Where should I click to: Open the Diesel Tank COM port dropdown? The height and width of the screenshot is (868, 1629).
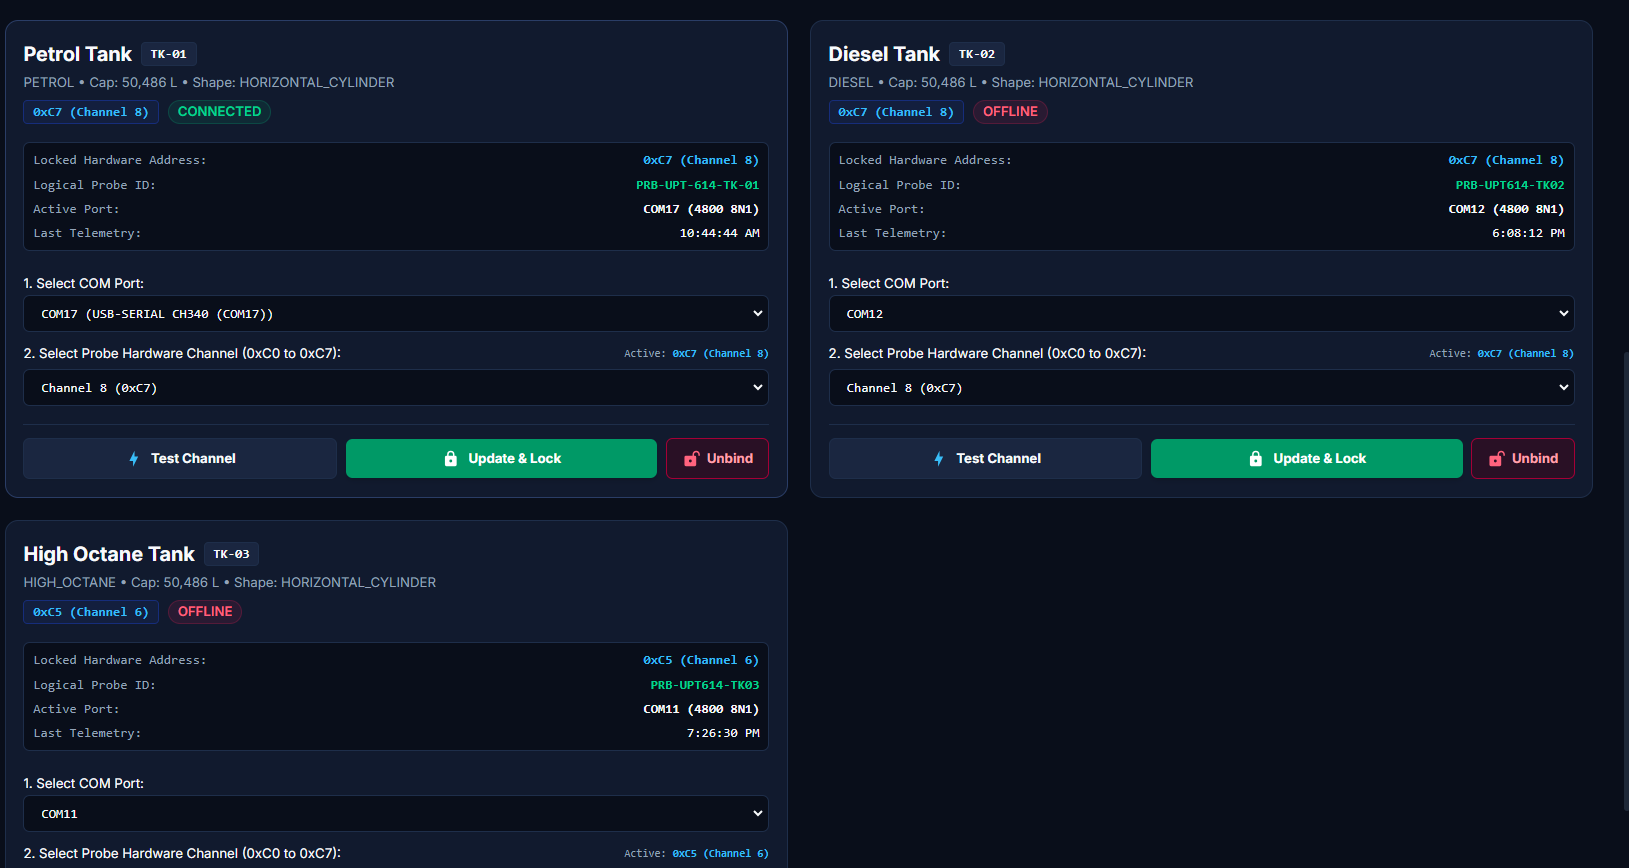pyautogui.click(x=1201, y=314)
